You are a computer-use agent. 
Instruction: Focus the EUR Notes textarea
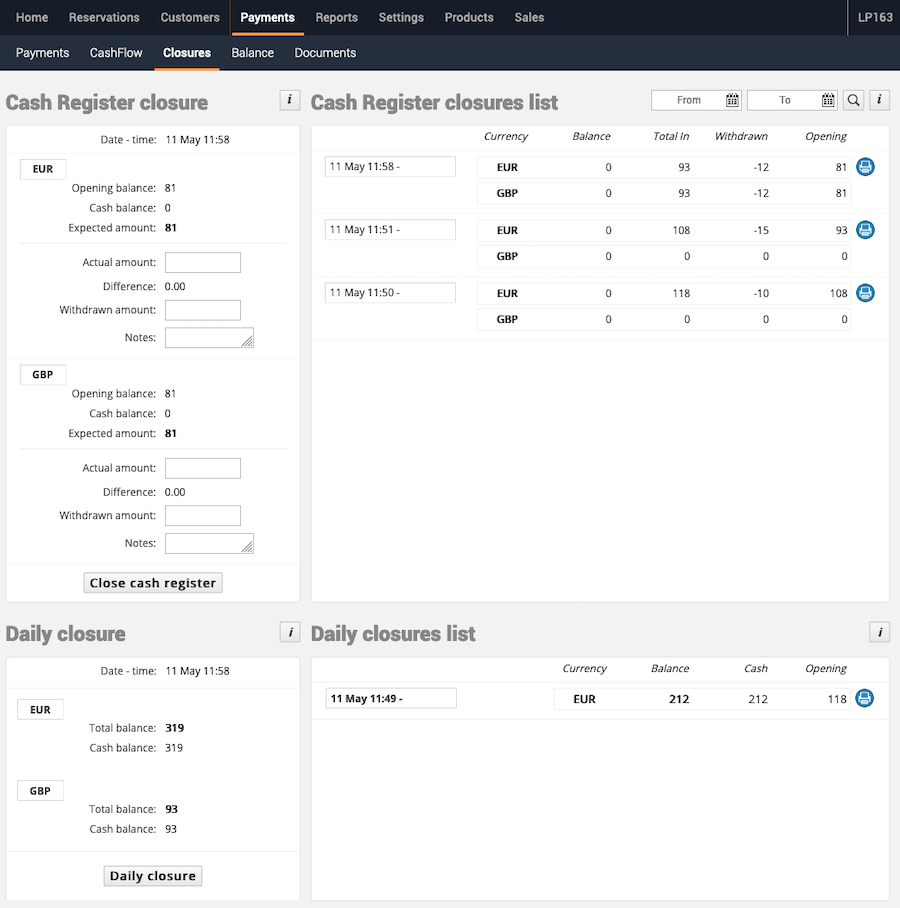[x=209, y=338]
